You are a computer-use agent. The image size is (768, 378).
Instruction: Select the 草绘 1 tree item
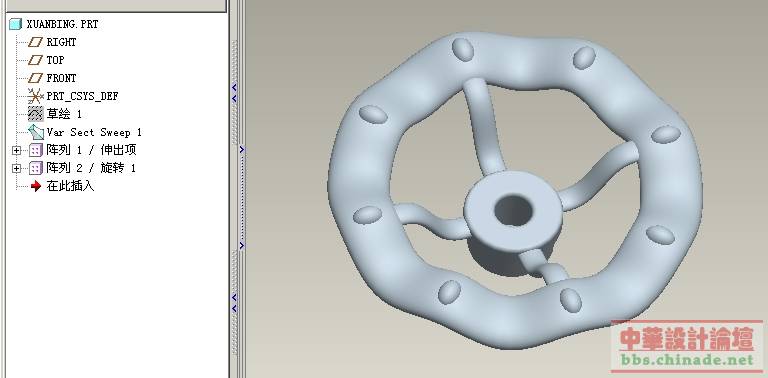(64, 114)
